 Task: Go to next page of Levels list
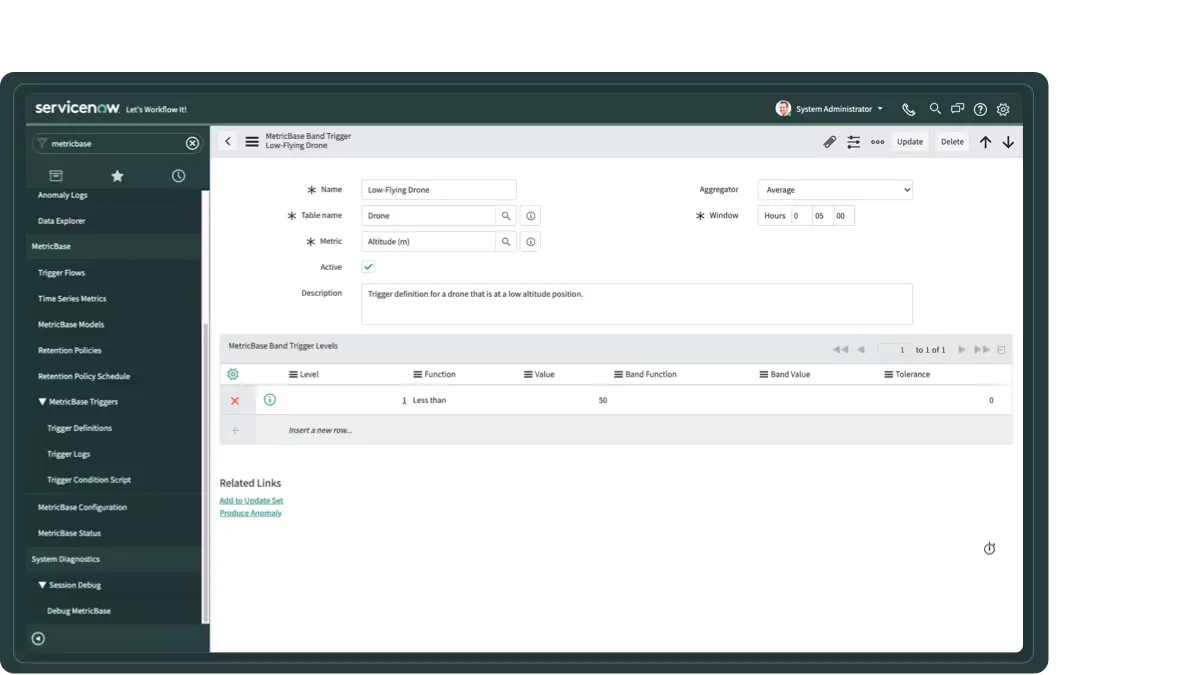(x=962, y=349)
